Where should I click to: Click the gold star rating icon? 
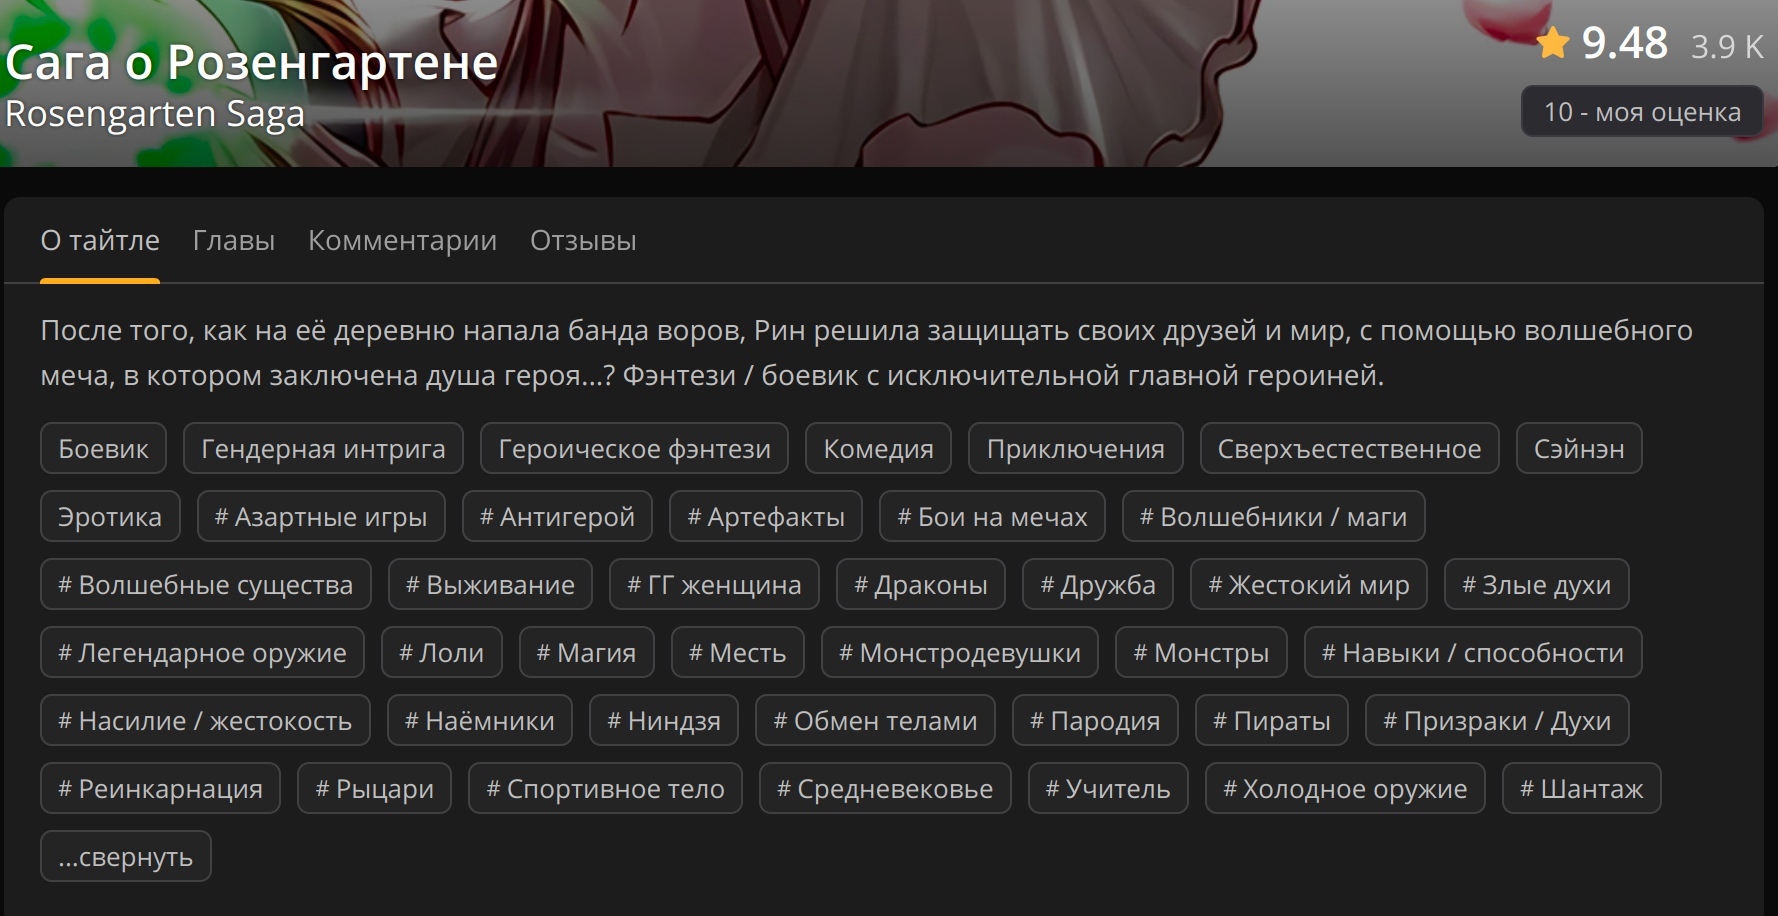click(x=1553, y=44)
